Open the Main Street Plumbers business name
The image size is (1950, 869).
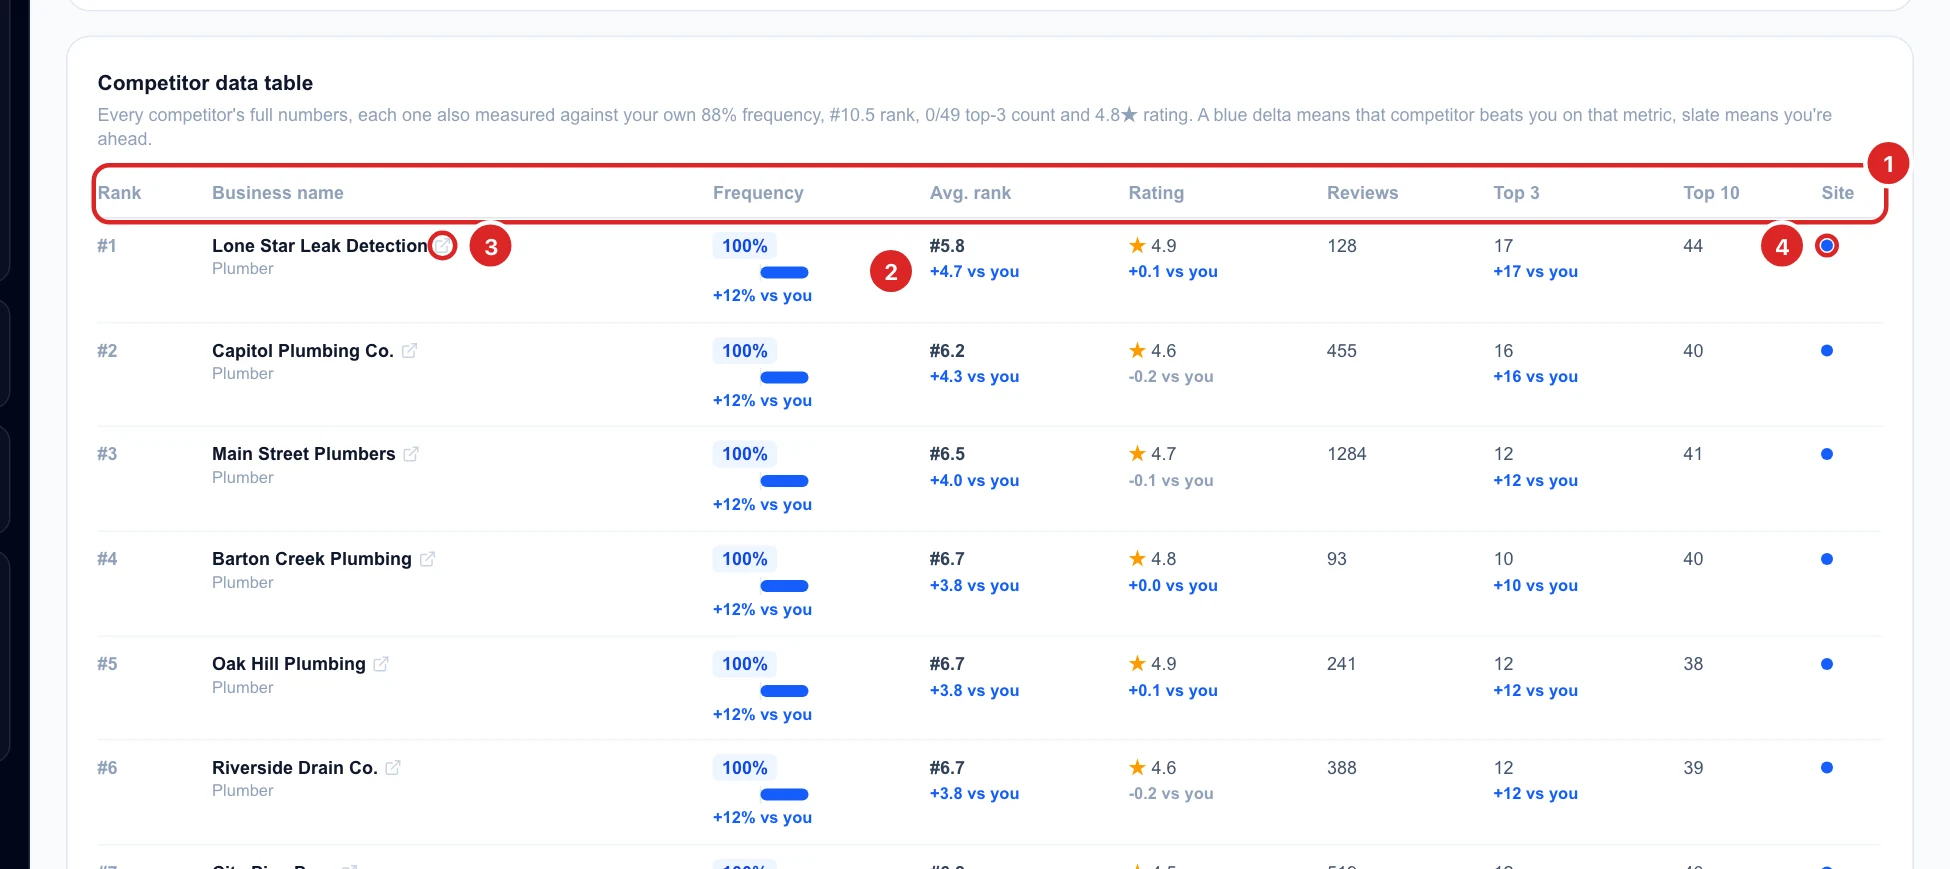[304, 454]
